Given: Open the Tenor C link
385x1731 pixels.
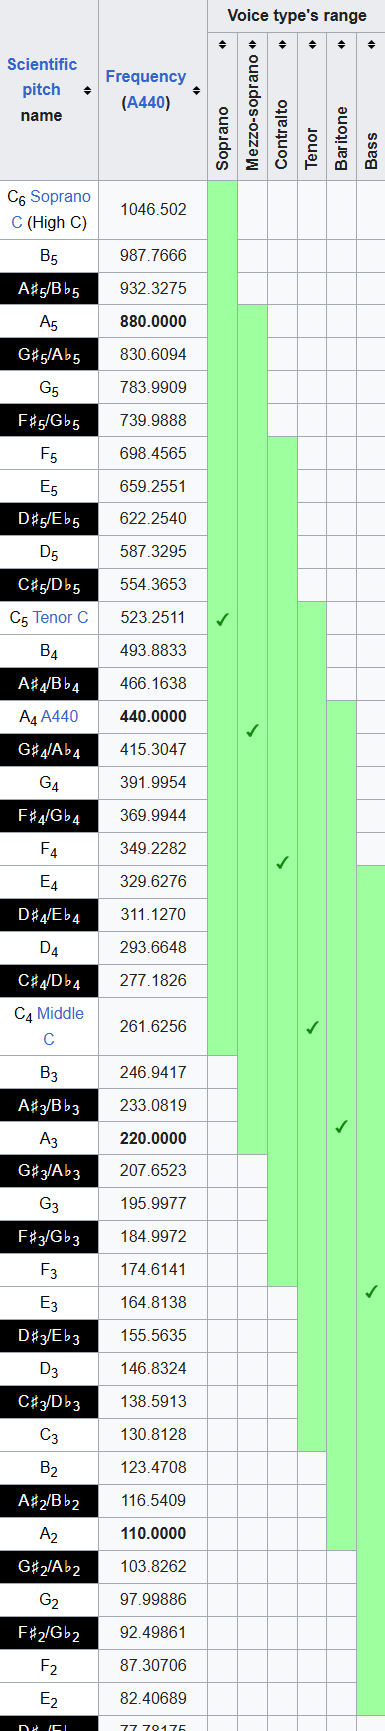Looking at the screenshot, I should (60, 617).
